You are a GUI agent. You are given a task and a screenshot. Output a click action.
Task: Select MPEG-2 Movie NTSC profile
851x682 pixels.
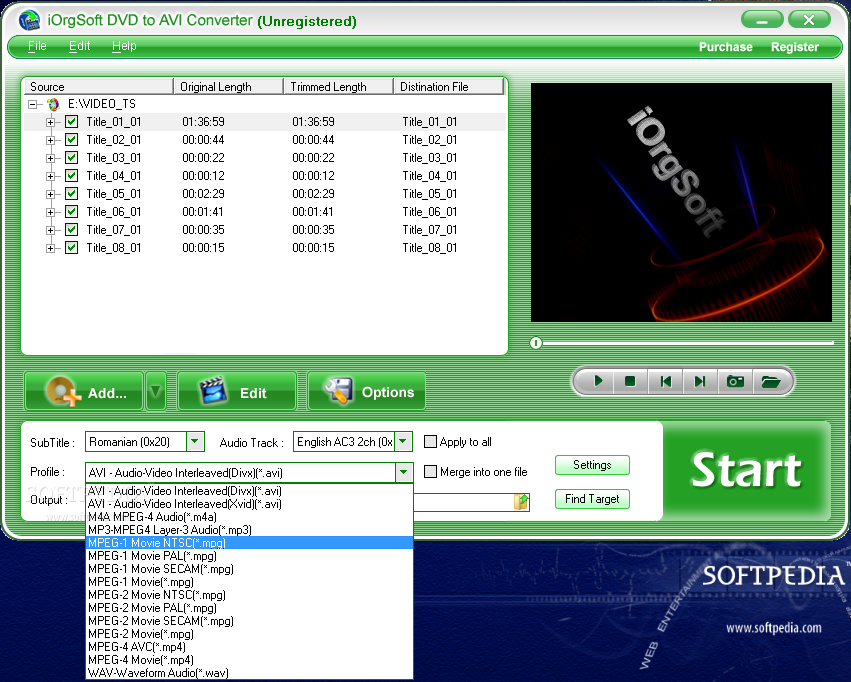[x=250, y=595]
